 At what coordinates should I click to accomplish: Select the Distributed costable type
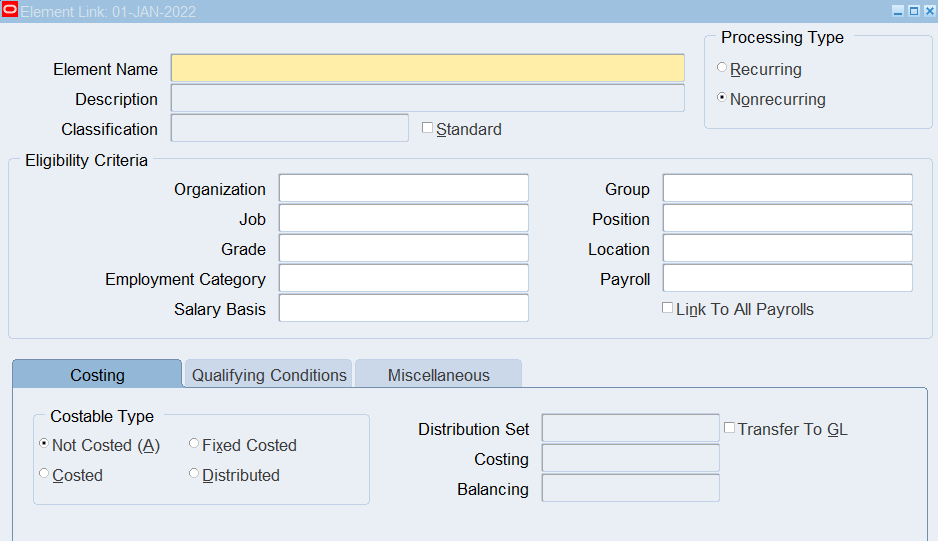tap(194, 474)
